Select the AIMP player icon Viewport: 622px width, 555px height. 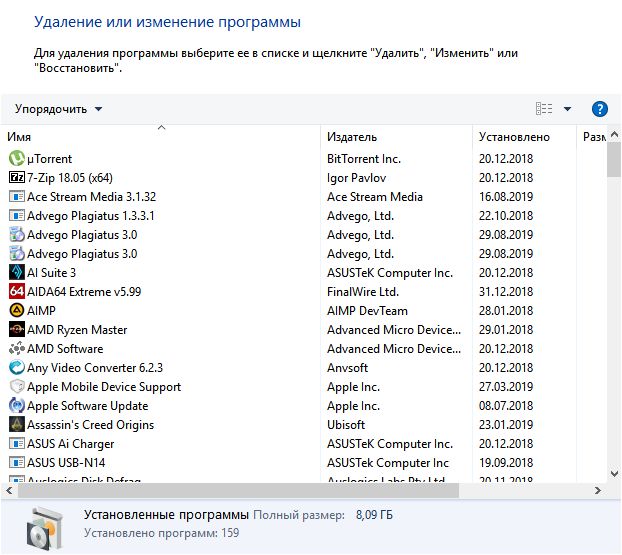click(17, 310)
